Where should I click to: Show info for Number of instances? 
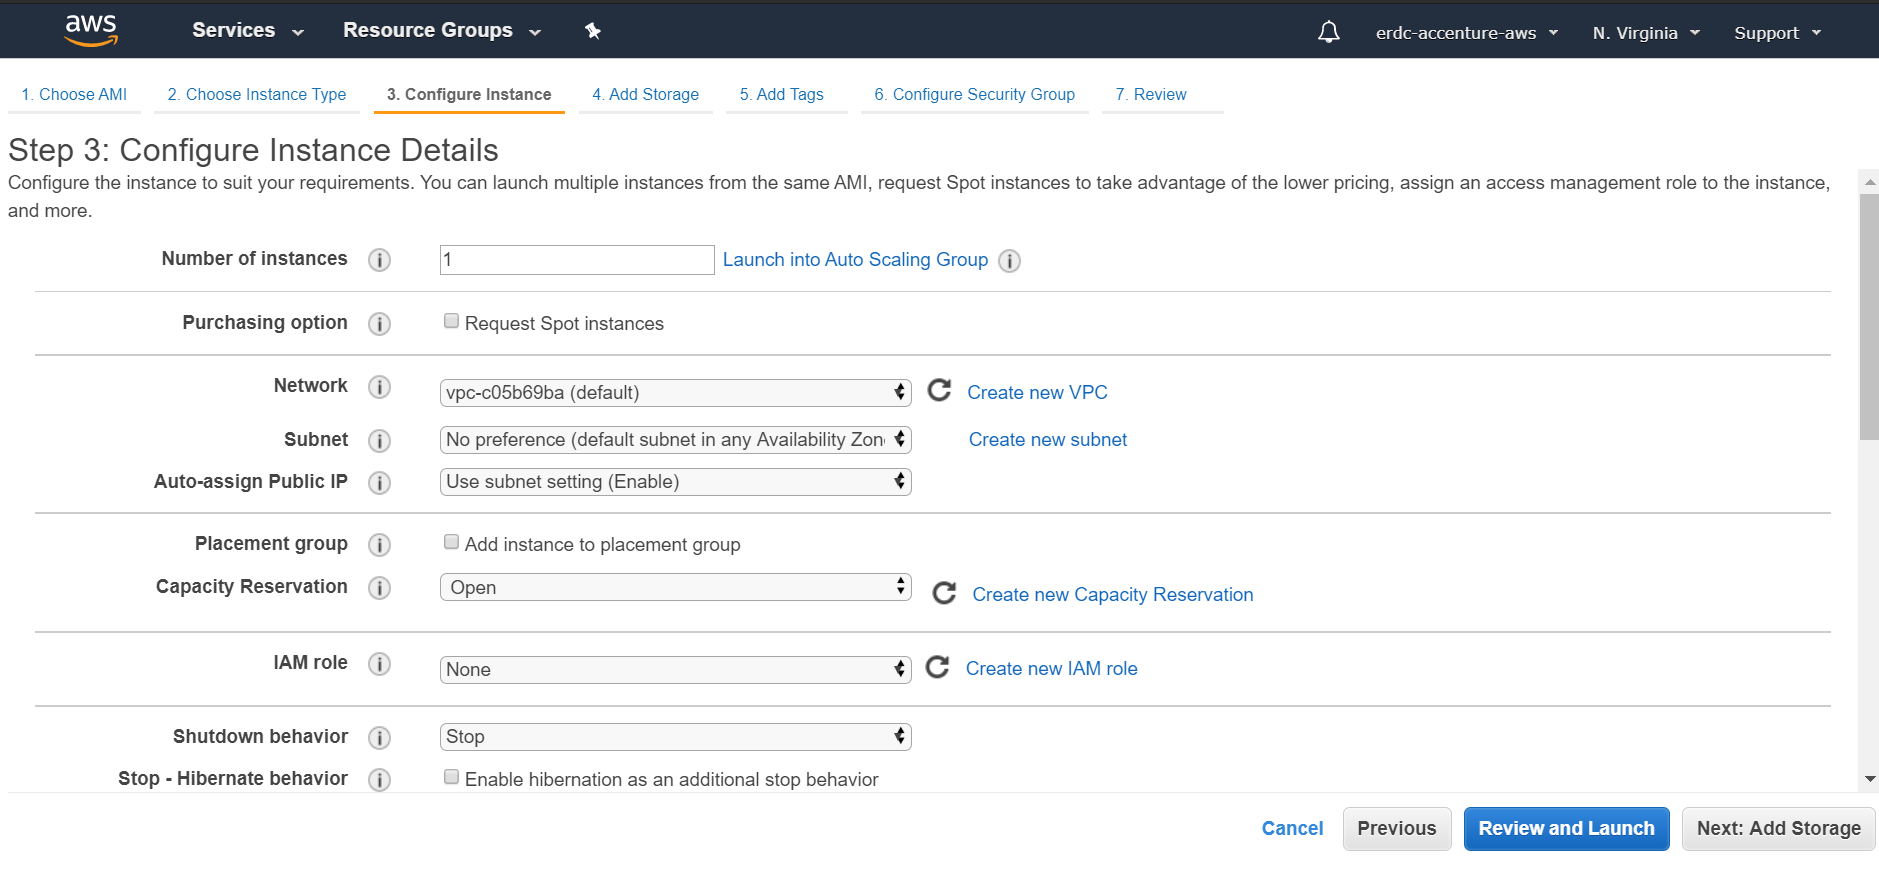(379, 260)
